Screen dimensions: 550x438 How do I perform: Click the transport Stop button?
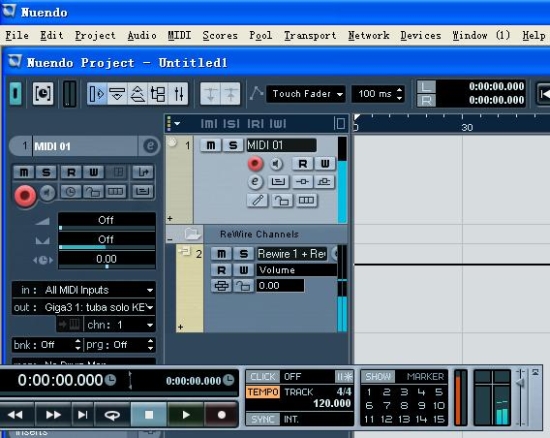[x=149, y=415]
